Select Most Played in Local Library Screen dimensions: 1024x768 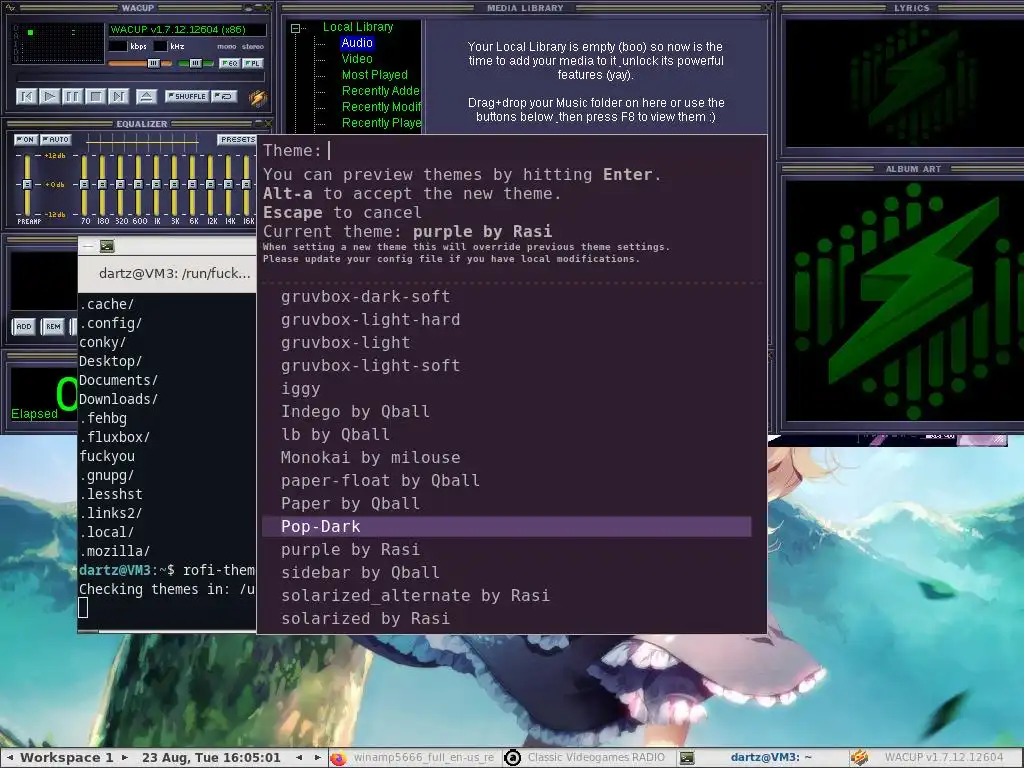374,74
